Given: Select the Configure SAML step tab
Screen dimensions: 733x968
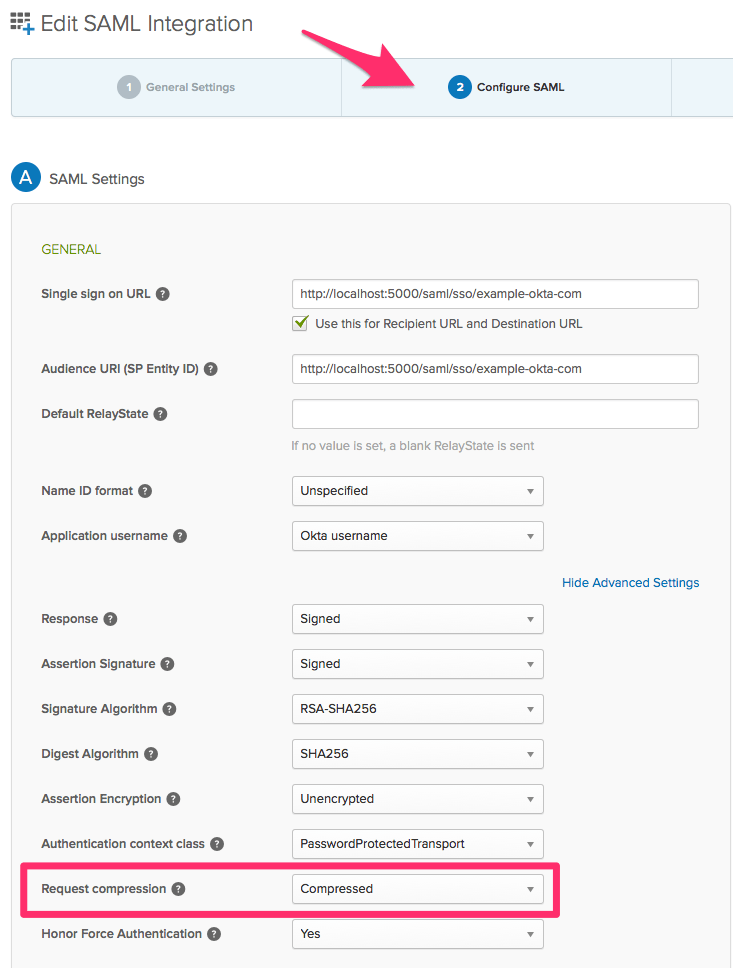Looking at the screenshot, I should [x=506, y=87].
